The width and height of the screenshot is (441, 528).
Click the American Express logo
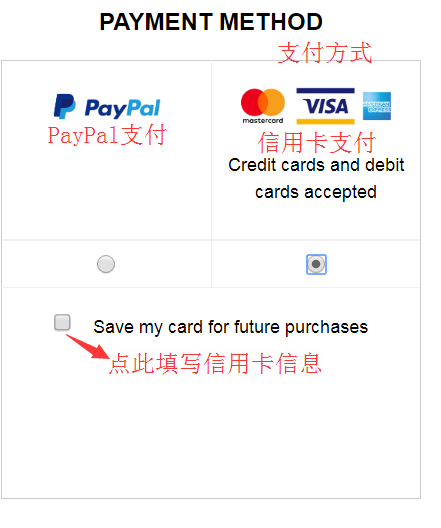[x=377, y=106]
